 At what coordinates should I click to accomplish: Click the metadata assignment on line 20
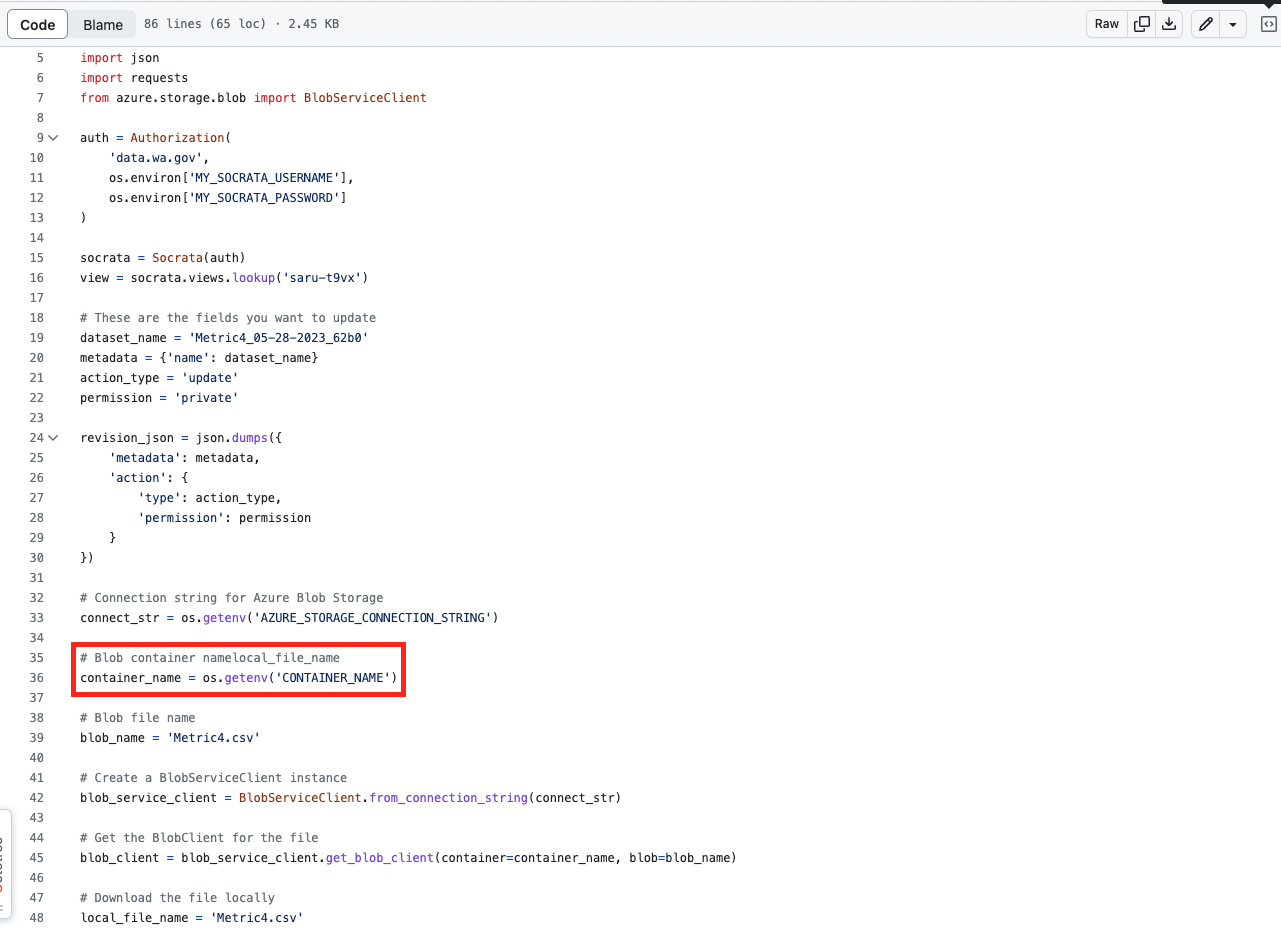coord(199,358)
